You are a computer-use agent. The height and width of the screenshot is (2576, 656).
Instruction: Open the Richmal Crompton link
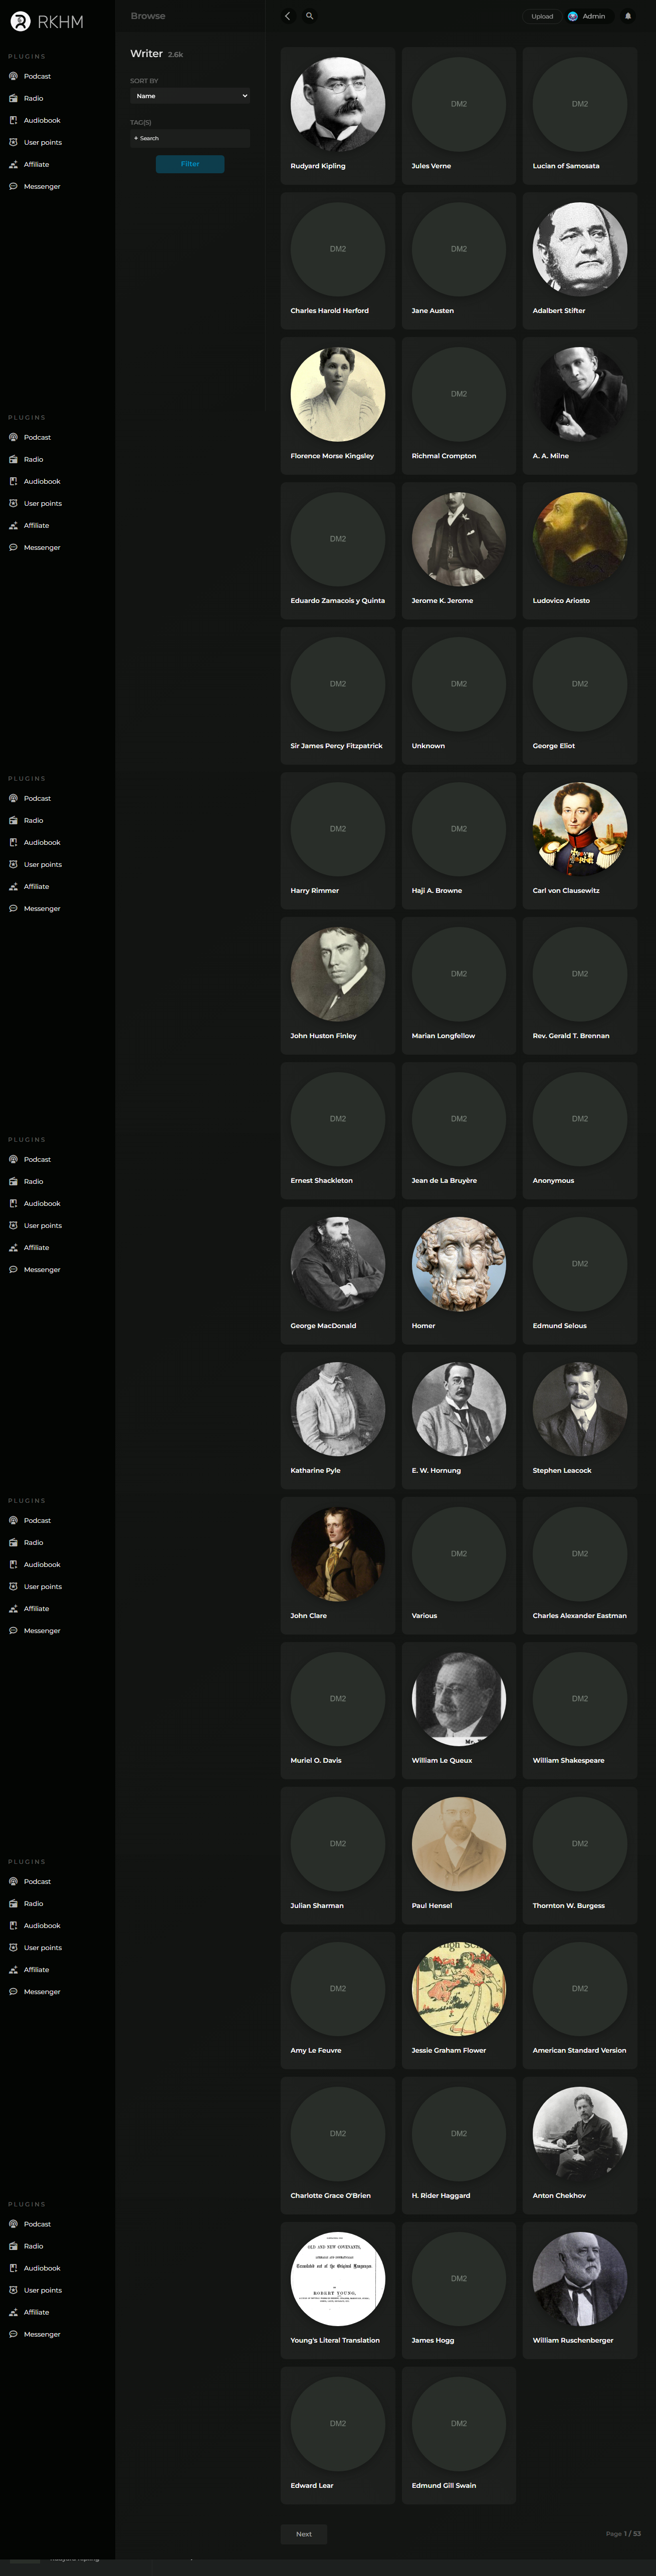[444, 456]
